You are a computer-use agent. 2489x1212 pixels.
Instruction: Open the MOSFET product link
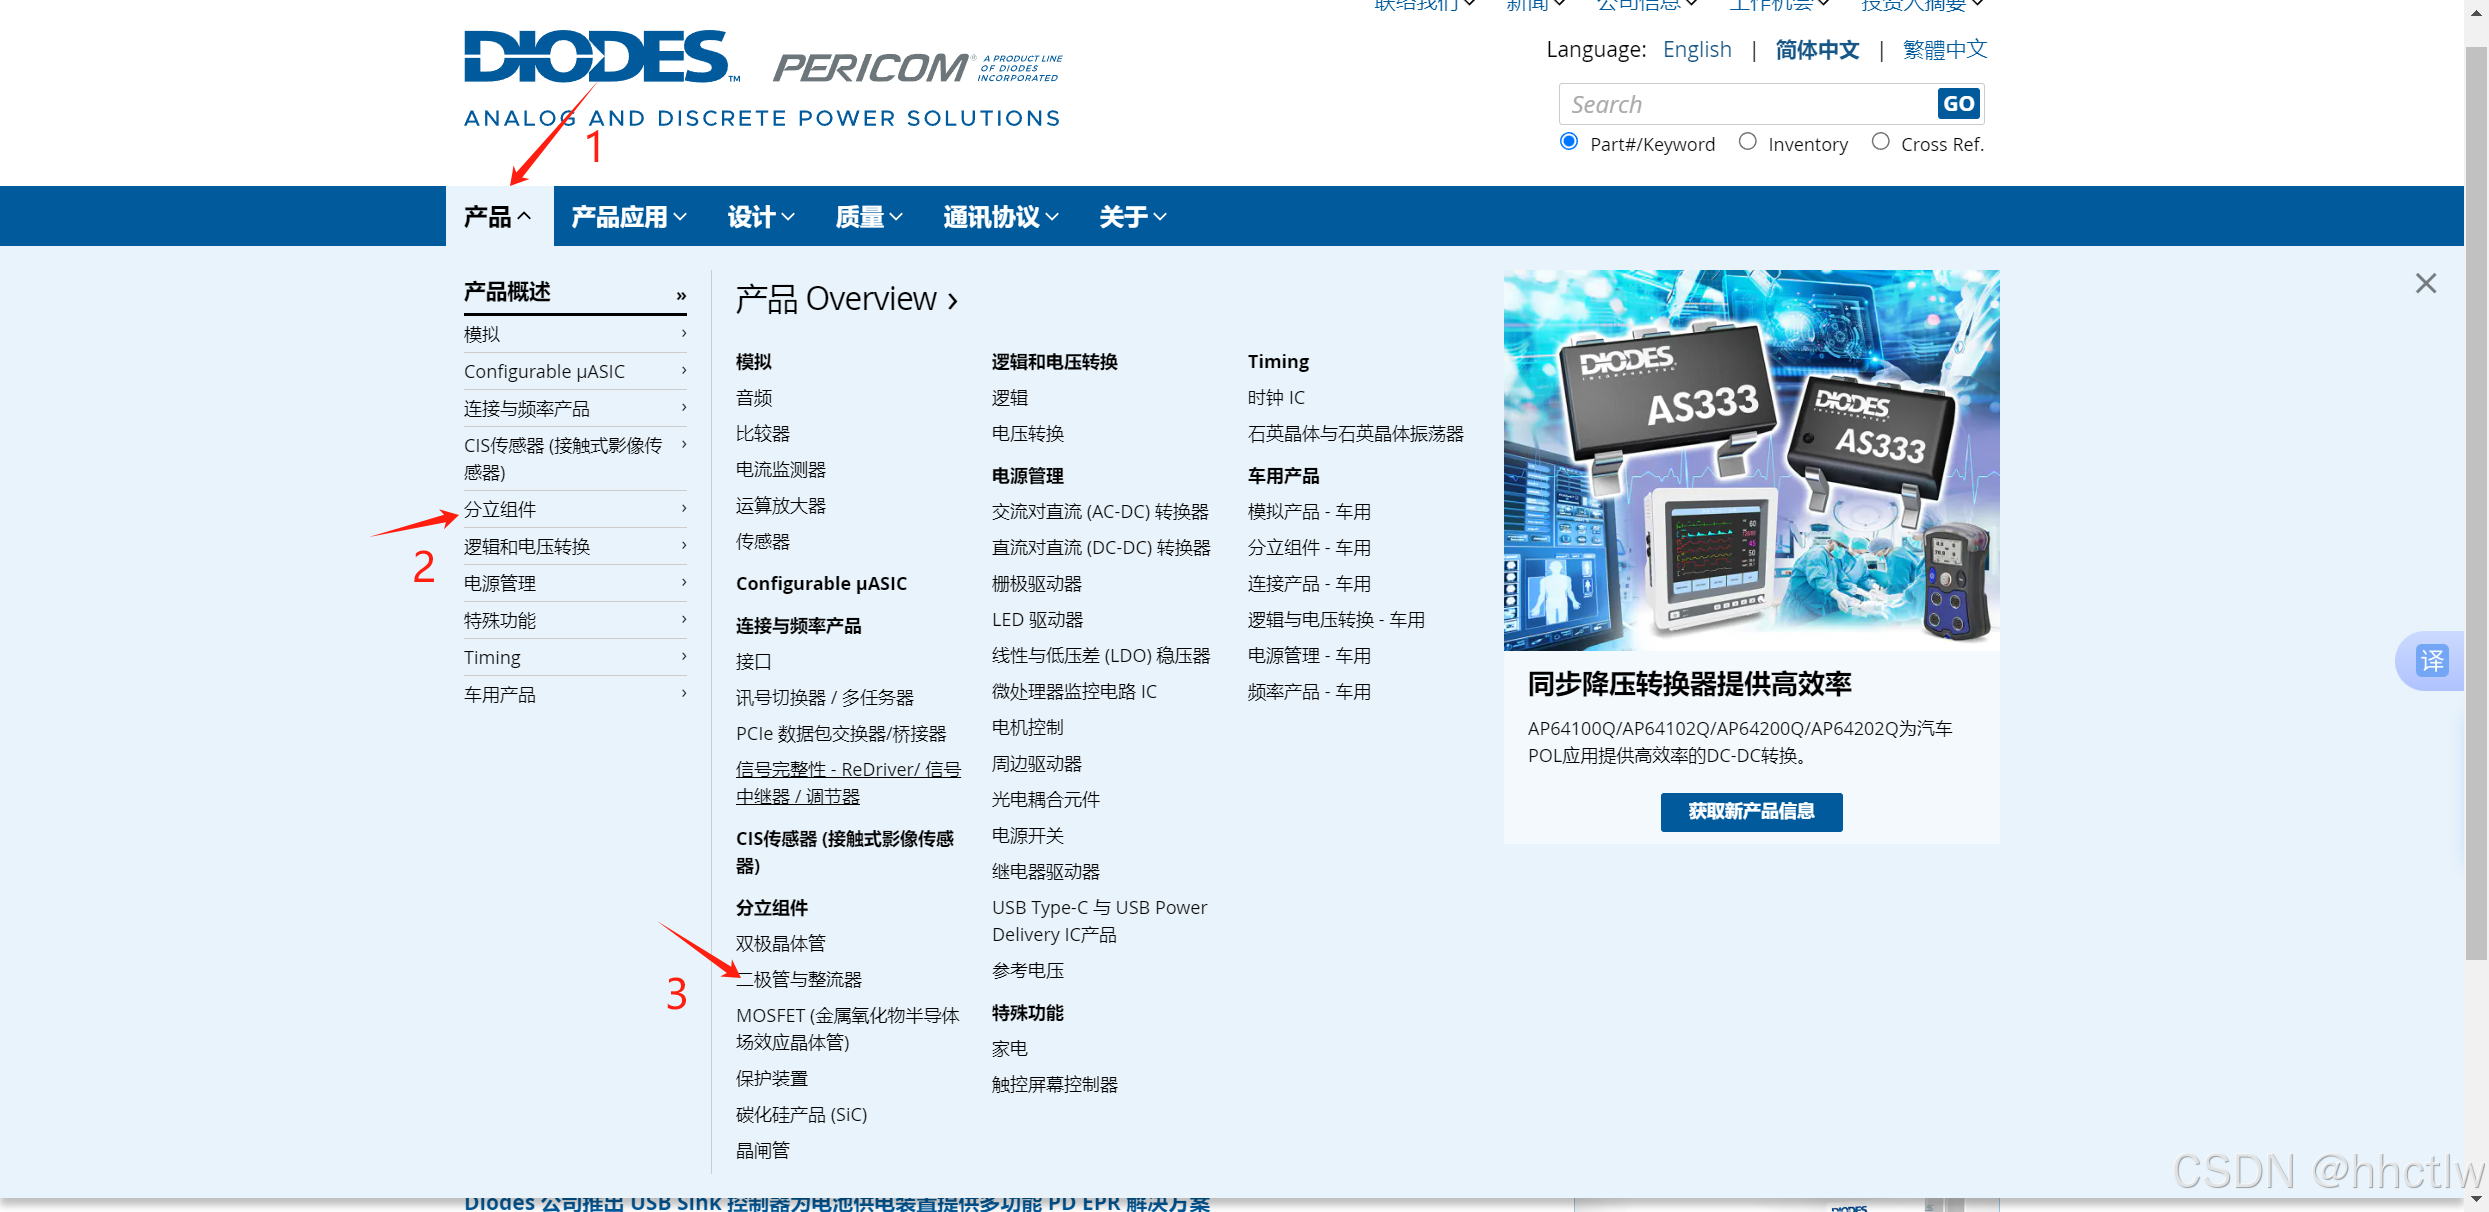coord(848,1029)
